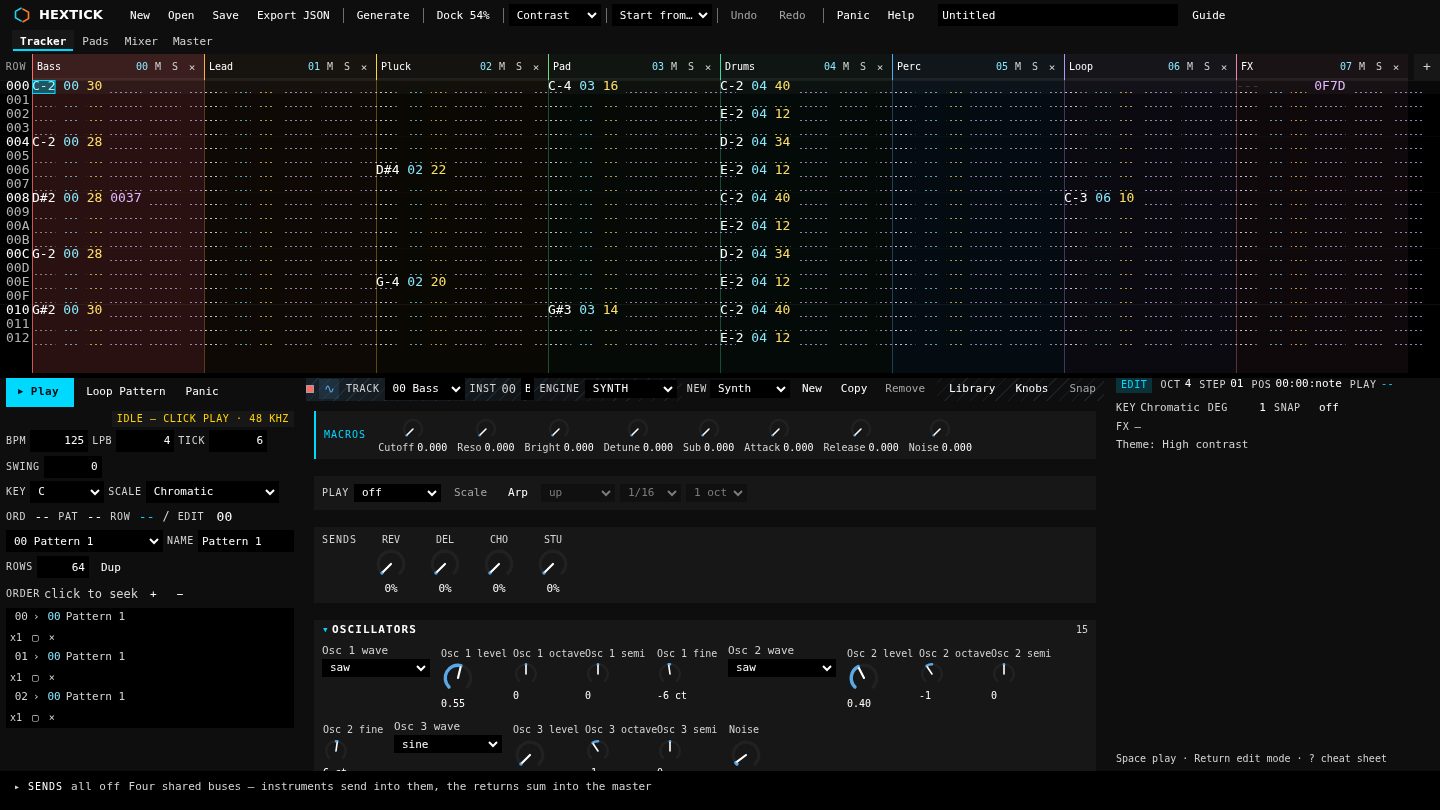Mute the Pad track

pyautogui.click(x=674, y=67)
